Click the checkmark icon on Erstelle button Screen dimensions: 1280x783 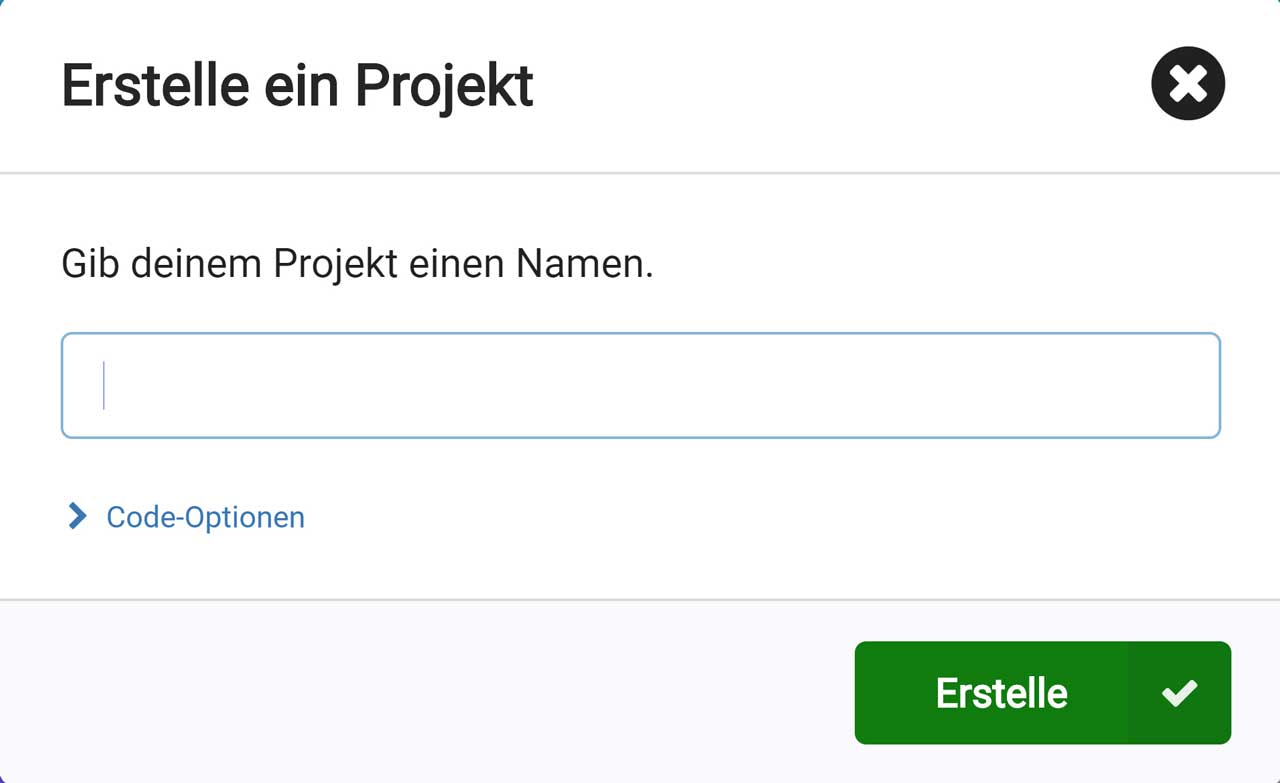pos(1180,693)
